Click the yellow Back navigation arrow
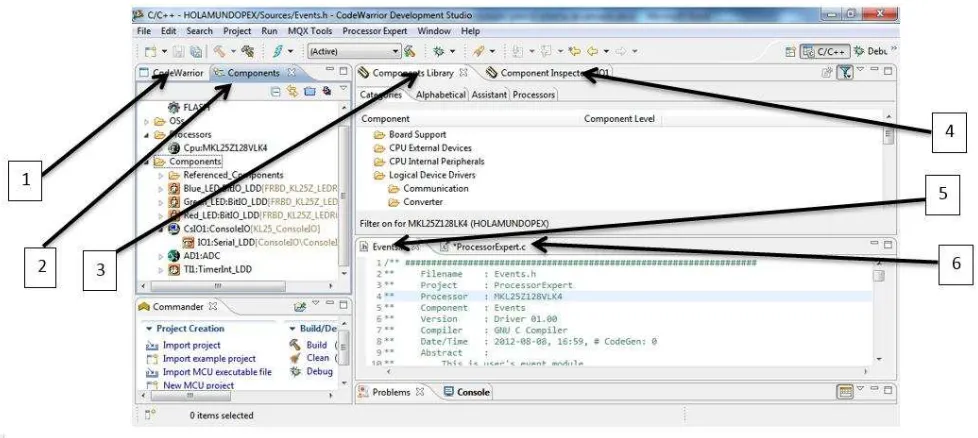The image size is (978, 438). (593, 51)
